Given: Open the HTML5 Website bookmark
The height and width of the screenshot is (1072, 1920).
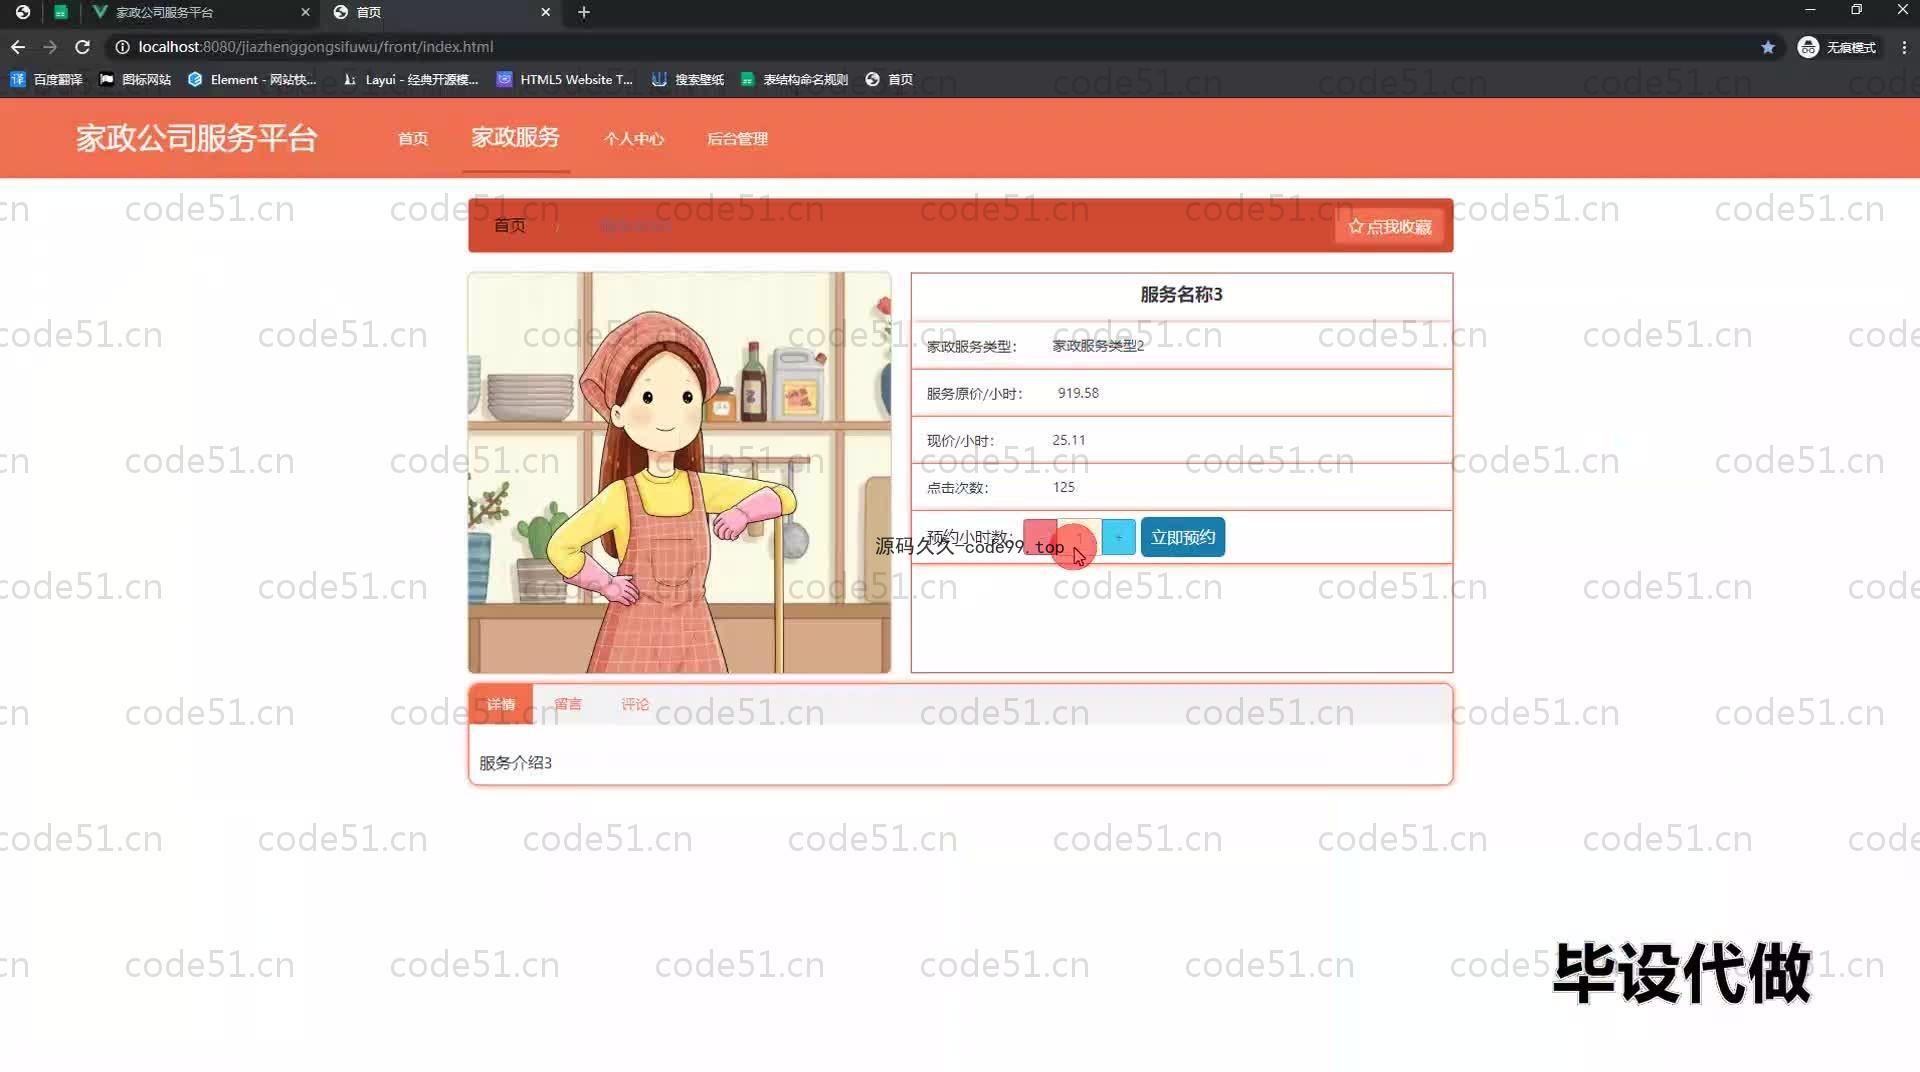Looking at the screenshot, I should click(x=565, y=79).
